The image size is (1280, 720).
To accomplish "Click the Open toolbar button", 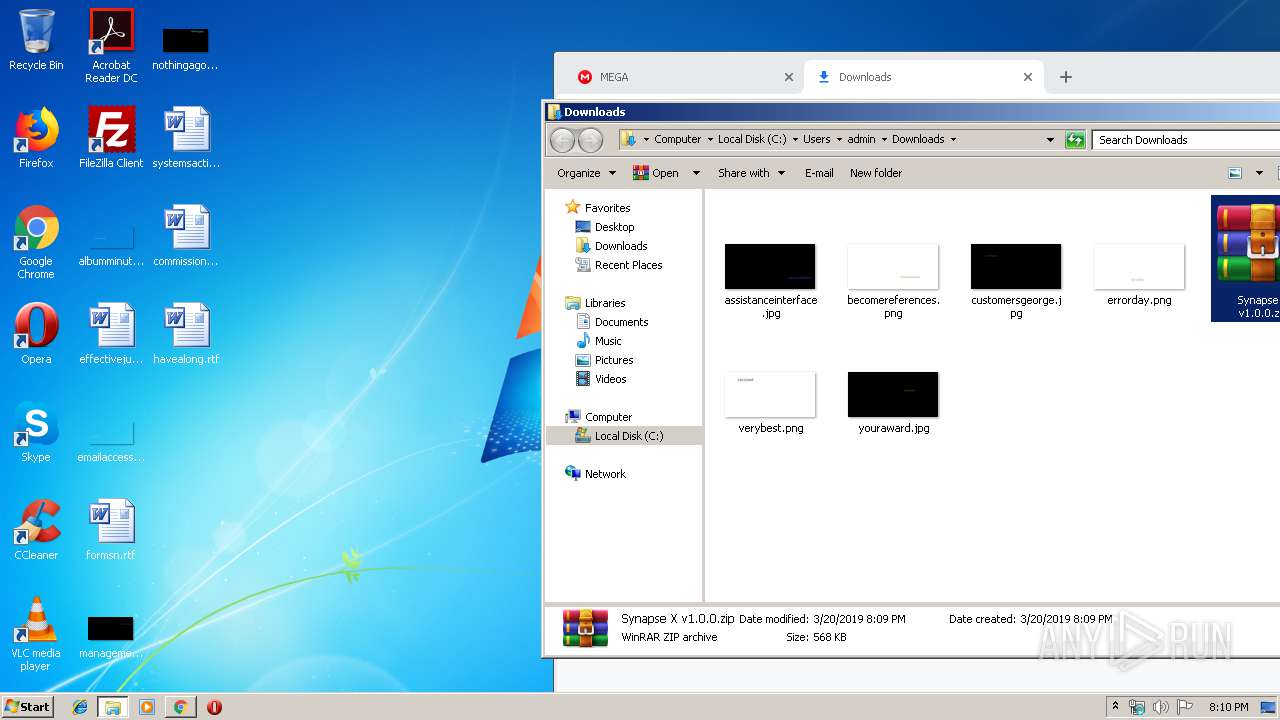I will tap(656, 173).
